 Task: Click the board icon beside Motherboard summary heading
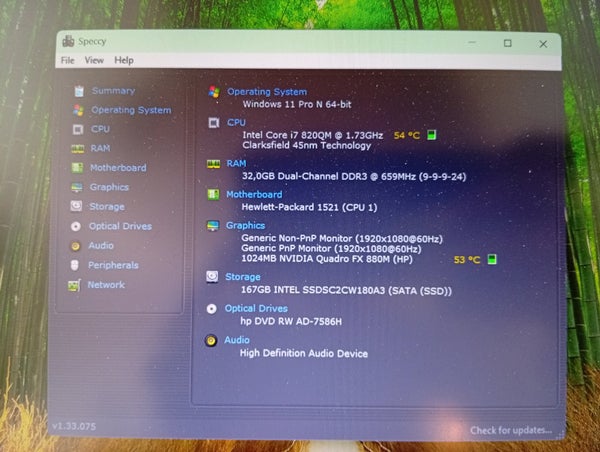click(x=213, y=194)
